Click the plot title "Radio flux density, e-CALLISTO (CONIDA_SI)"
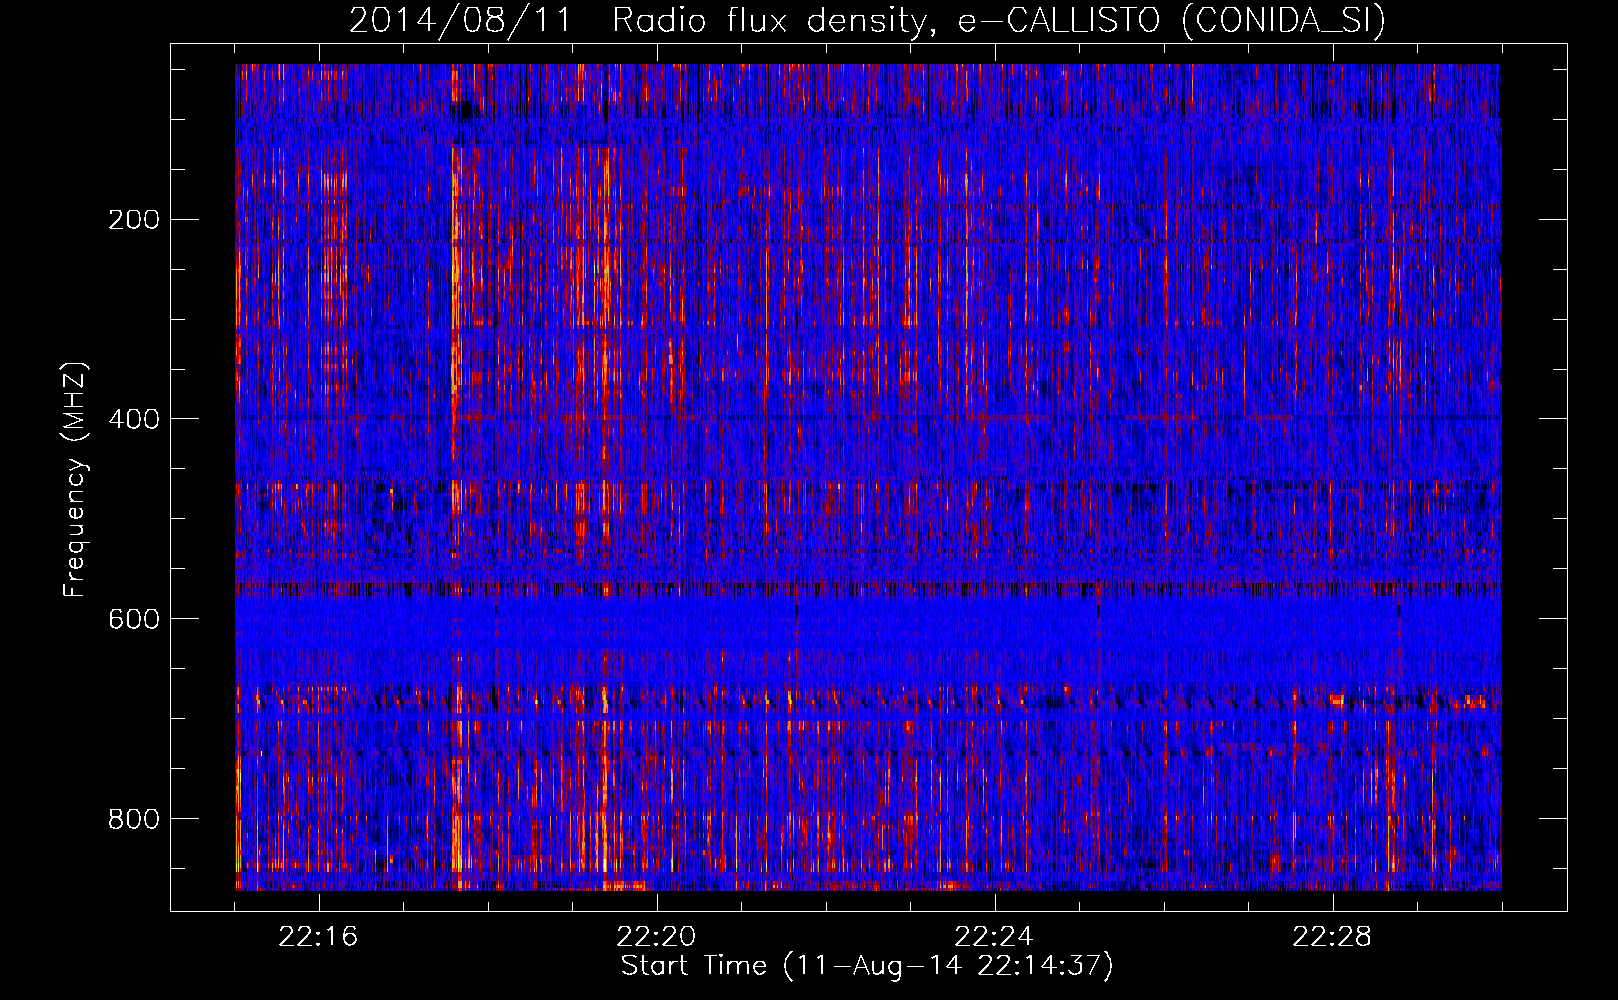 click(999, 20)
